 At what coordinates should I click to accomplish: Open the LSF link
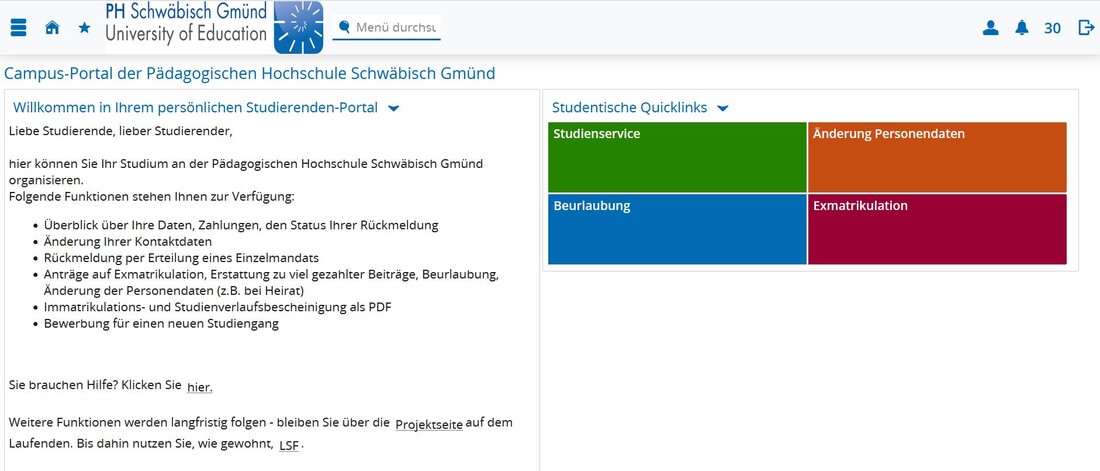click(x=289, y=444)
